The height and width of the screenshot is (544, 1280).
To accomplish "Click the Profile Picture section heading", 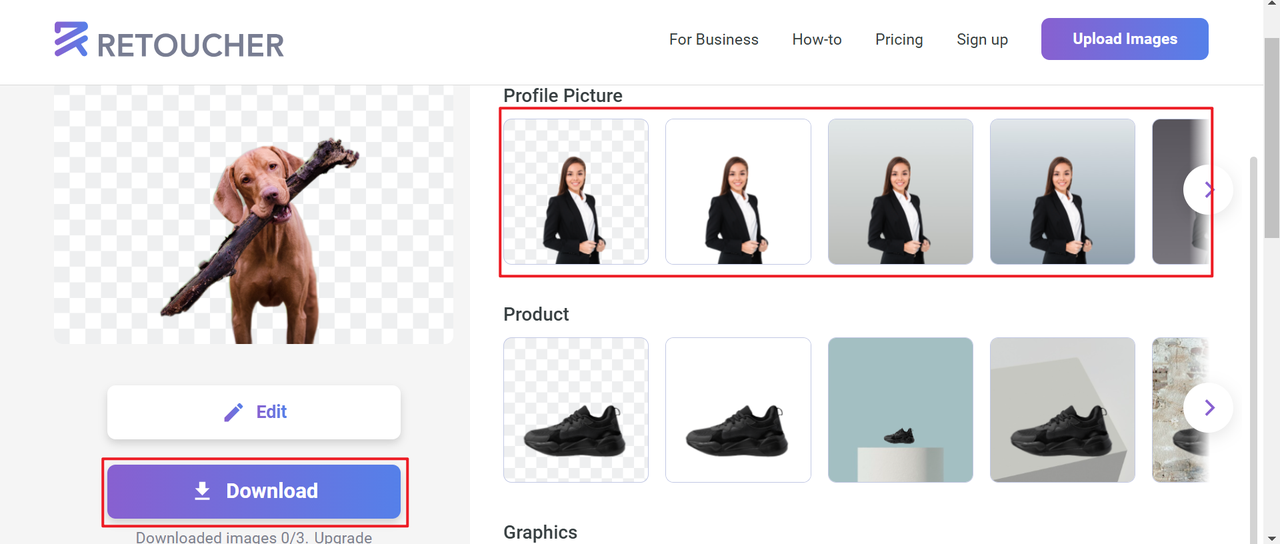I will pos(563,96).
